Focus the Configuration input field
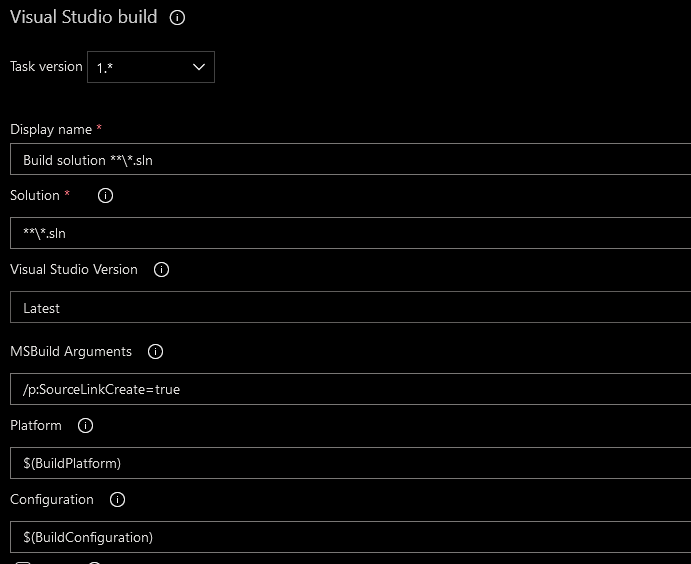The image size is (691, 564). (350, 537)
